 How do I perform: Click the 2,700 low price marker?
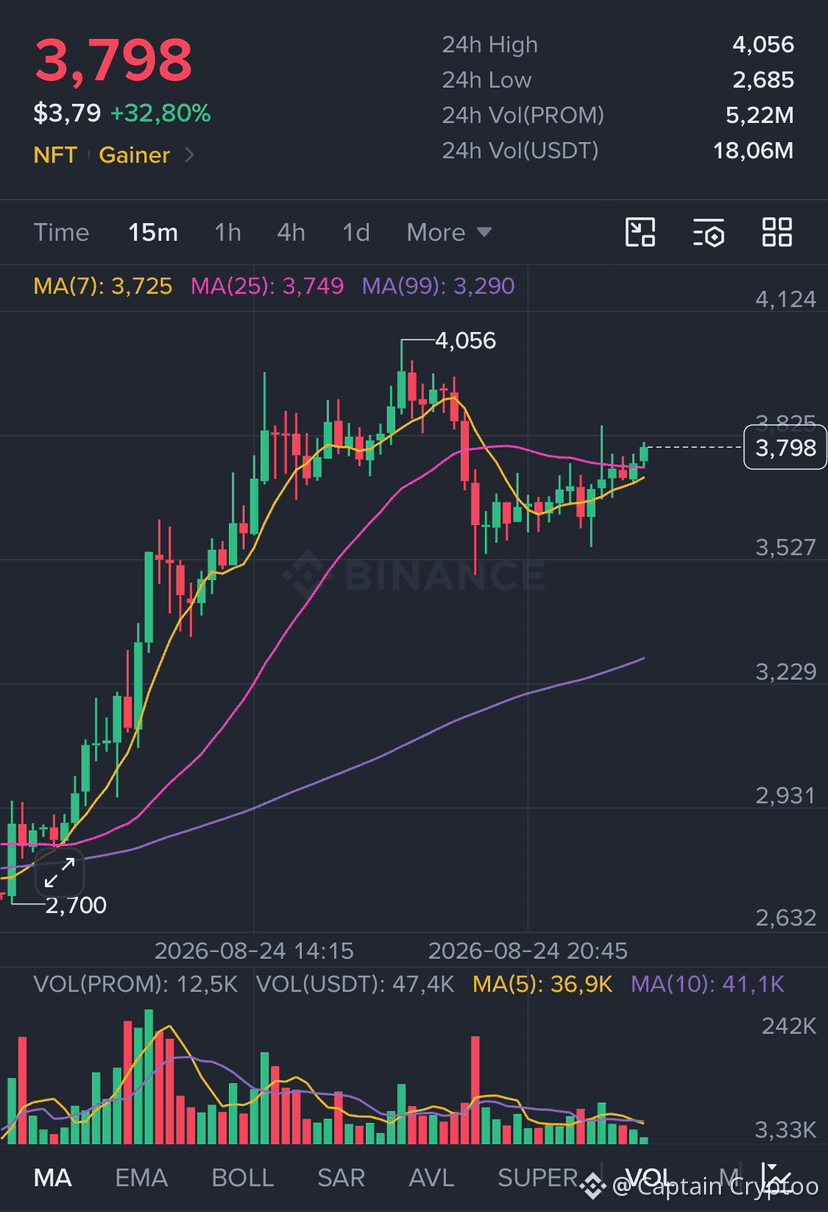pos(76,906)
